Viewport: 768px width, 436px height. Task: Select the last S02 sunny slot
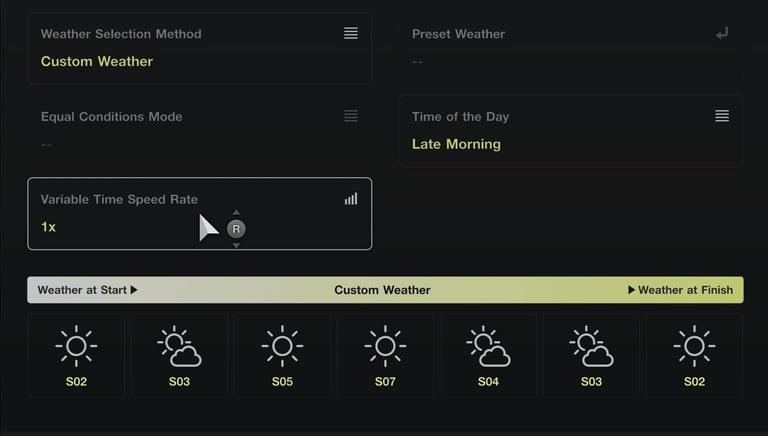point(694,355)
